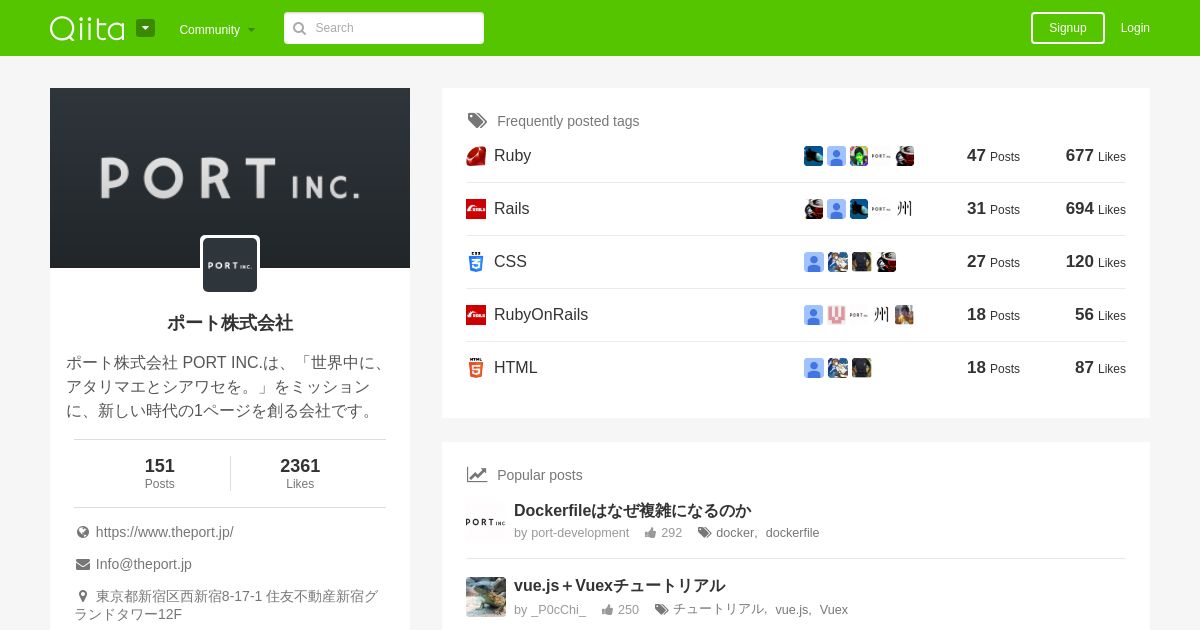This screenshot has height=630, width=1200.
Task: Click the globe icon beside website URL
Action: [83, 532]
